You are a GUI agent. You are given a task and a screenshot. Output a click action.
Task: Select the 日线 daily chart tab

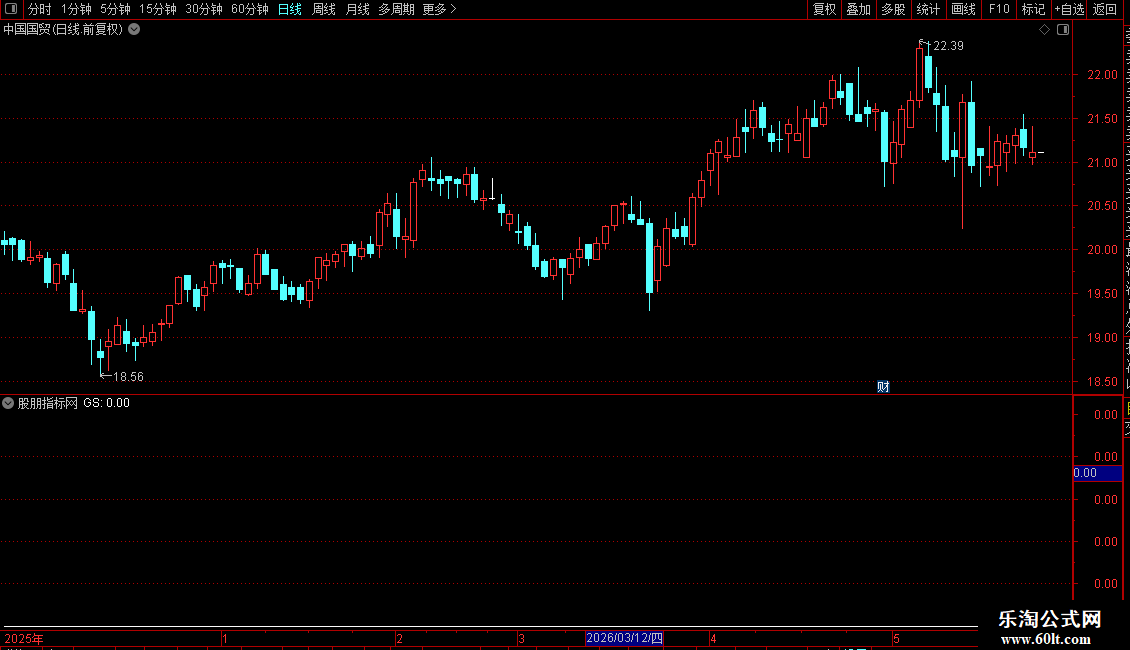click(x=290, y=9)
